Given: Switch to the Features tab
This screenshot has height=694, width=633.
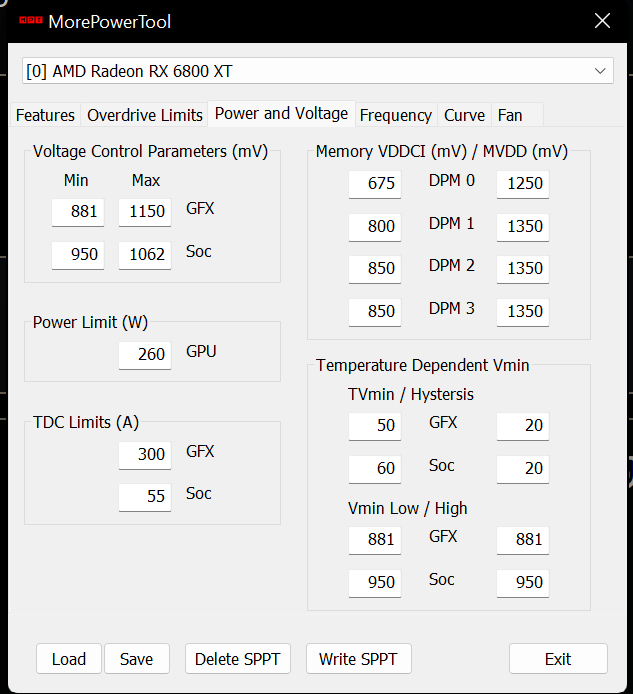Looking at the screenshot, I should [45, 115].
